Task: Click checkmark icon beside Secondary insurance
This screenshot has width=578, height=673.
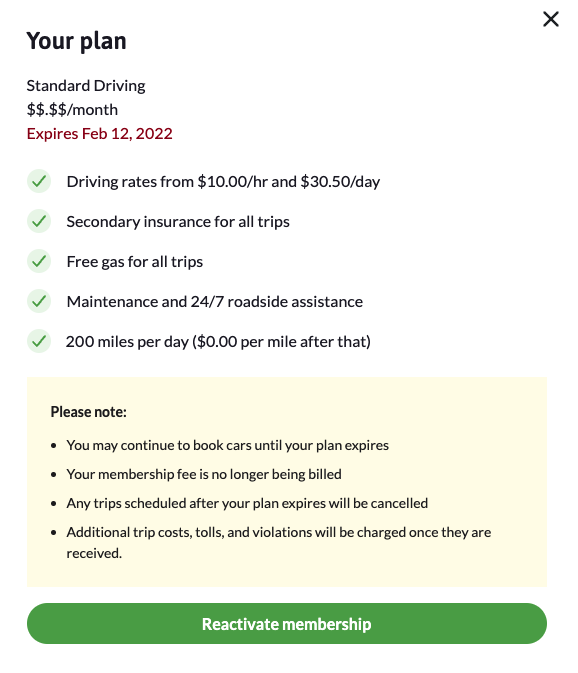Action: click(x=39, y=221)
